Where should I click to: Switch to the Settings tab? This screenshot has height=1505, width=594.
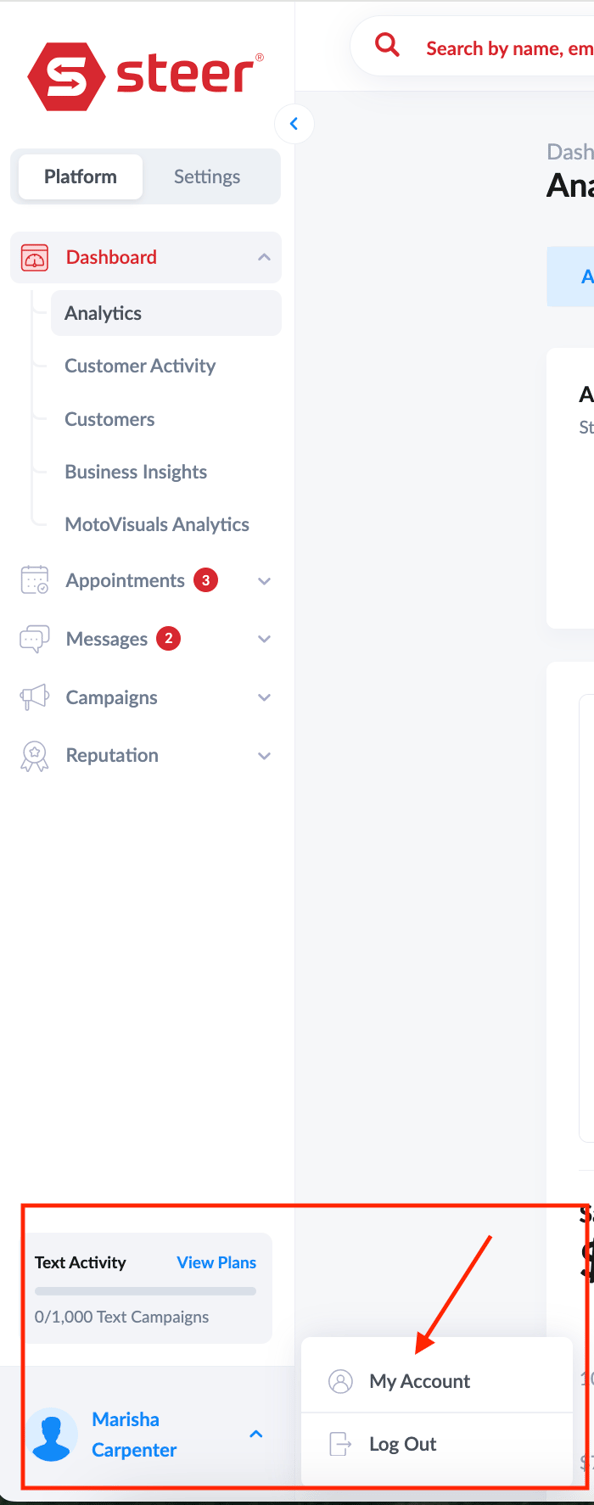(206, 176)
